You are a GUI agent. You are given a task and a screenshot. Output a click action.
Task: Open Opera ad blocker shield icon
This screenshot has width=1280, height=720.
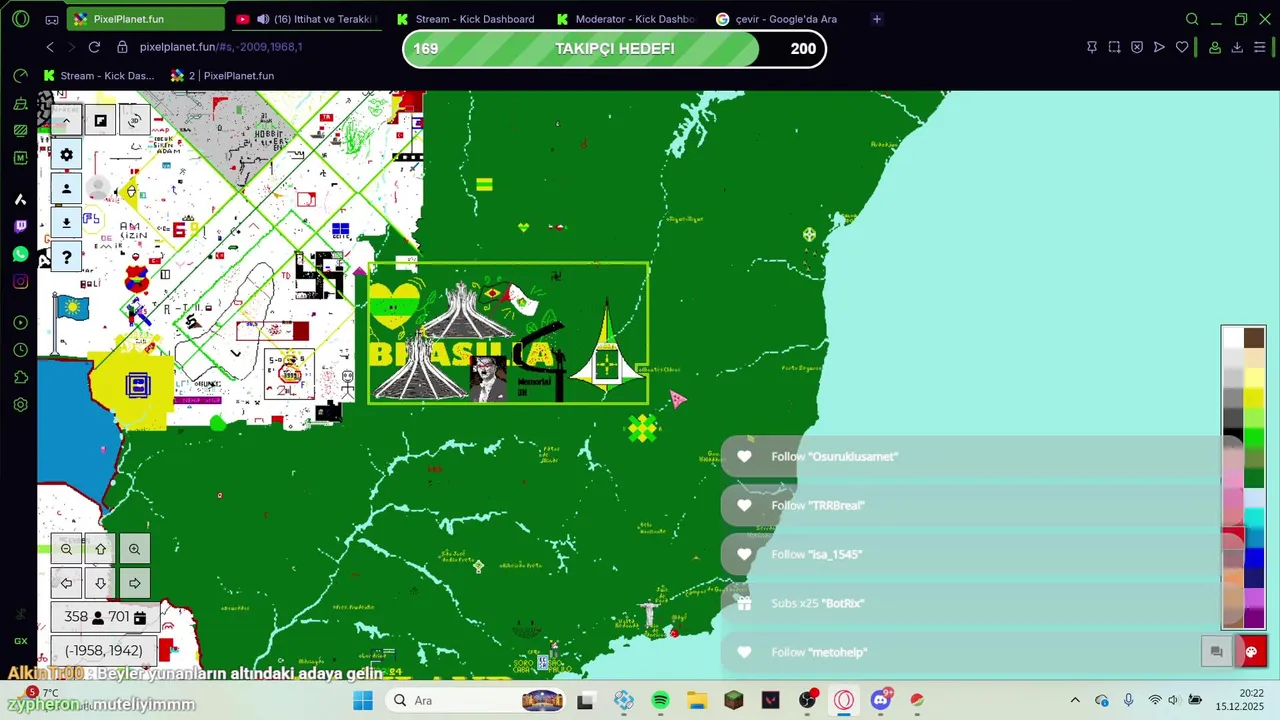pos(1137,47)
